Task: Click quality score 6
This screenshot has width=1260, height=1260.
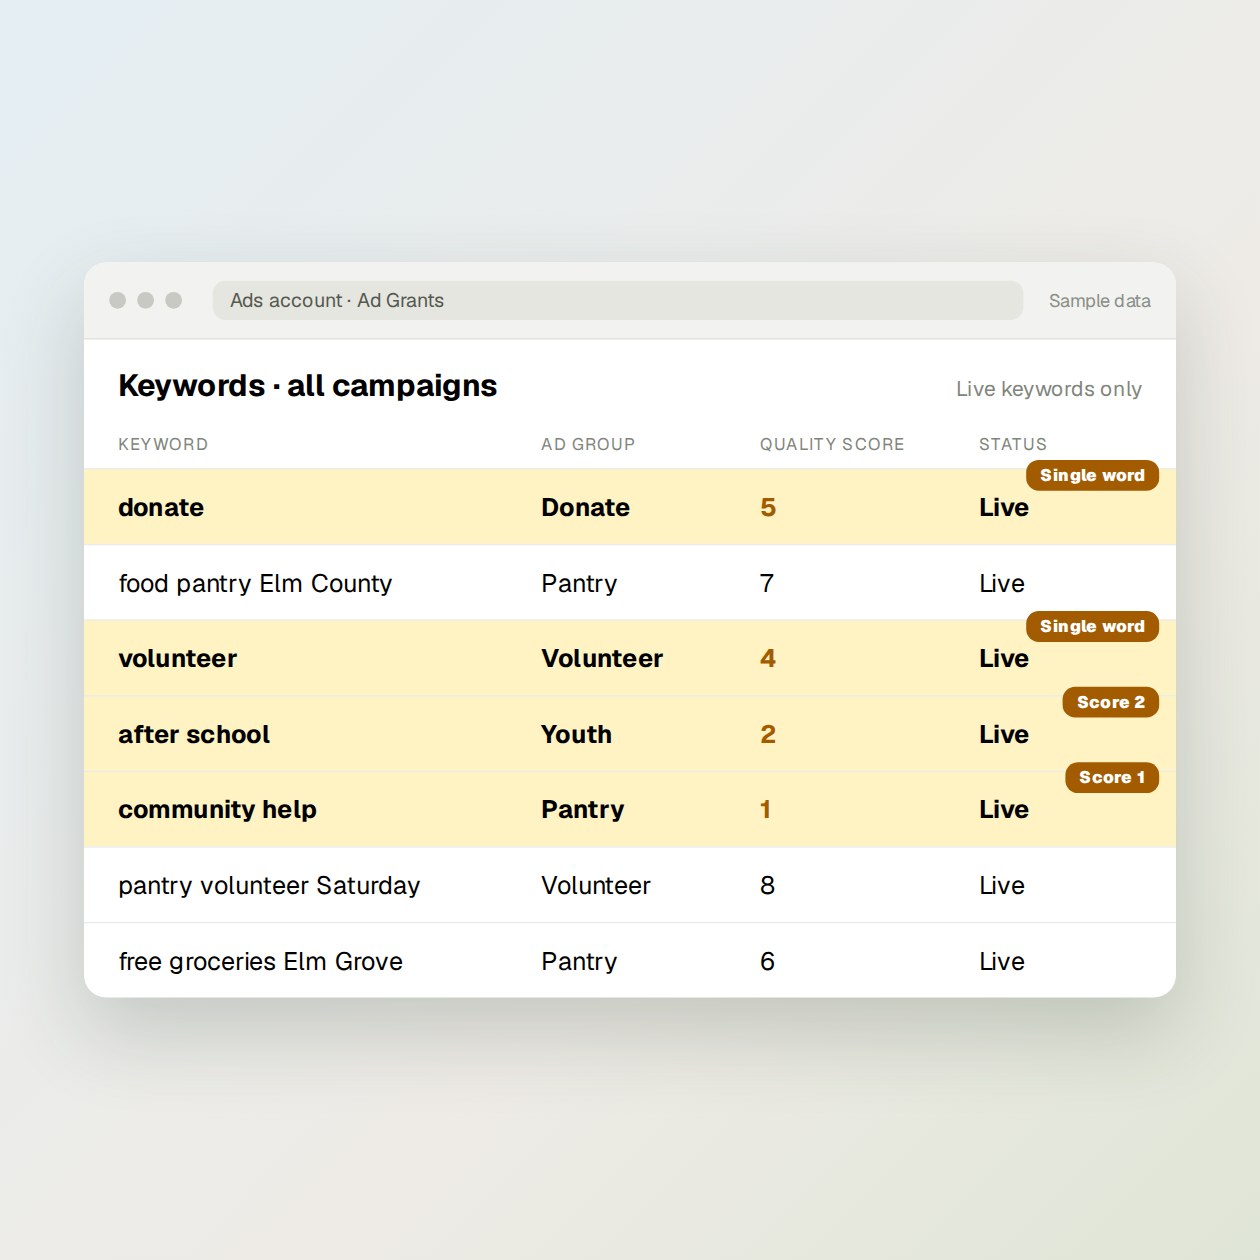Action: pyautogui.click(x=767, y=961)
